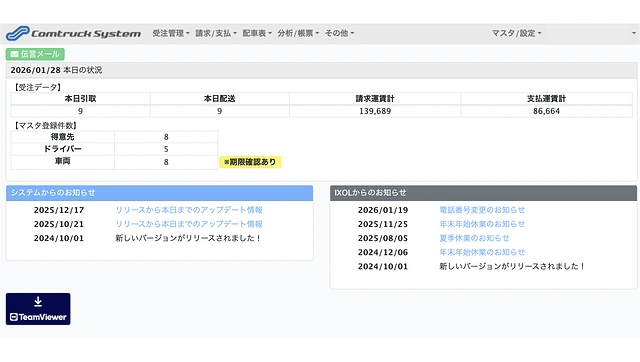Open the 2025/10/21 リリースから本日までのアップデート情報 link
Viewport: 640px width, 362px height.
[x=189, y=224]
